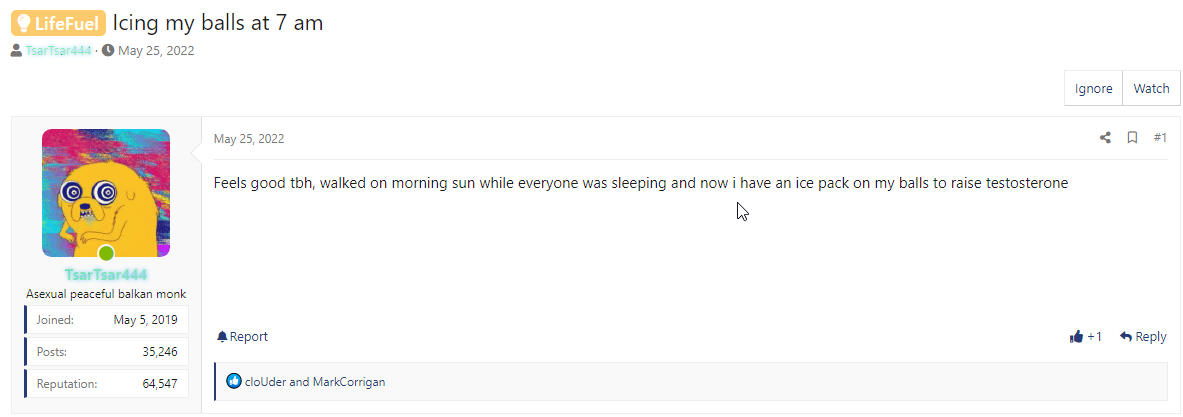Open TsarTsar444 username below avatar
1183x417 pixels.
click(x=106, y=274)
